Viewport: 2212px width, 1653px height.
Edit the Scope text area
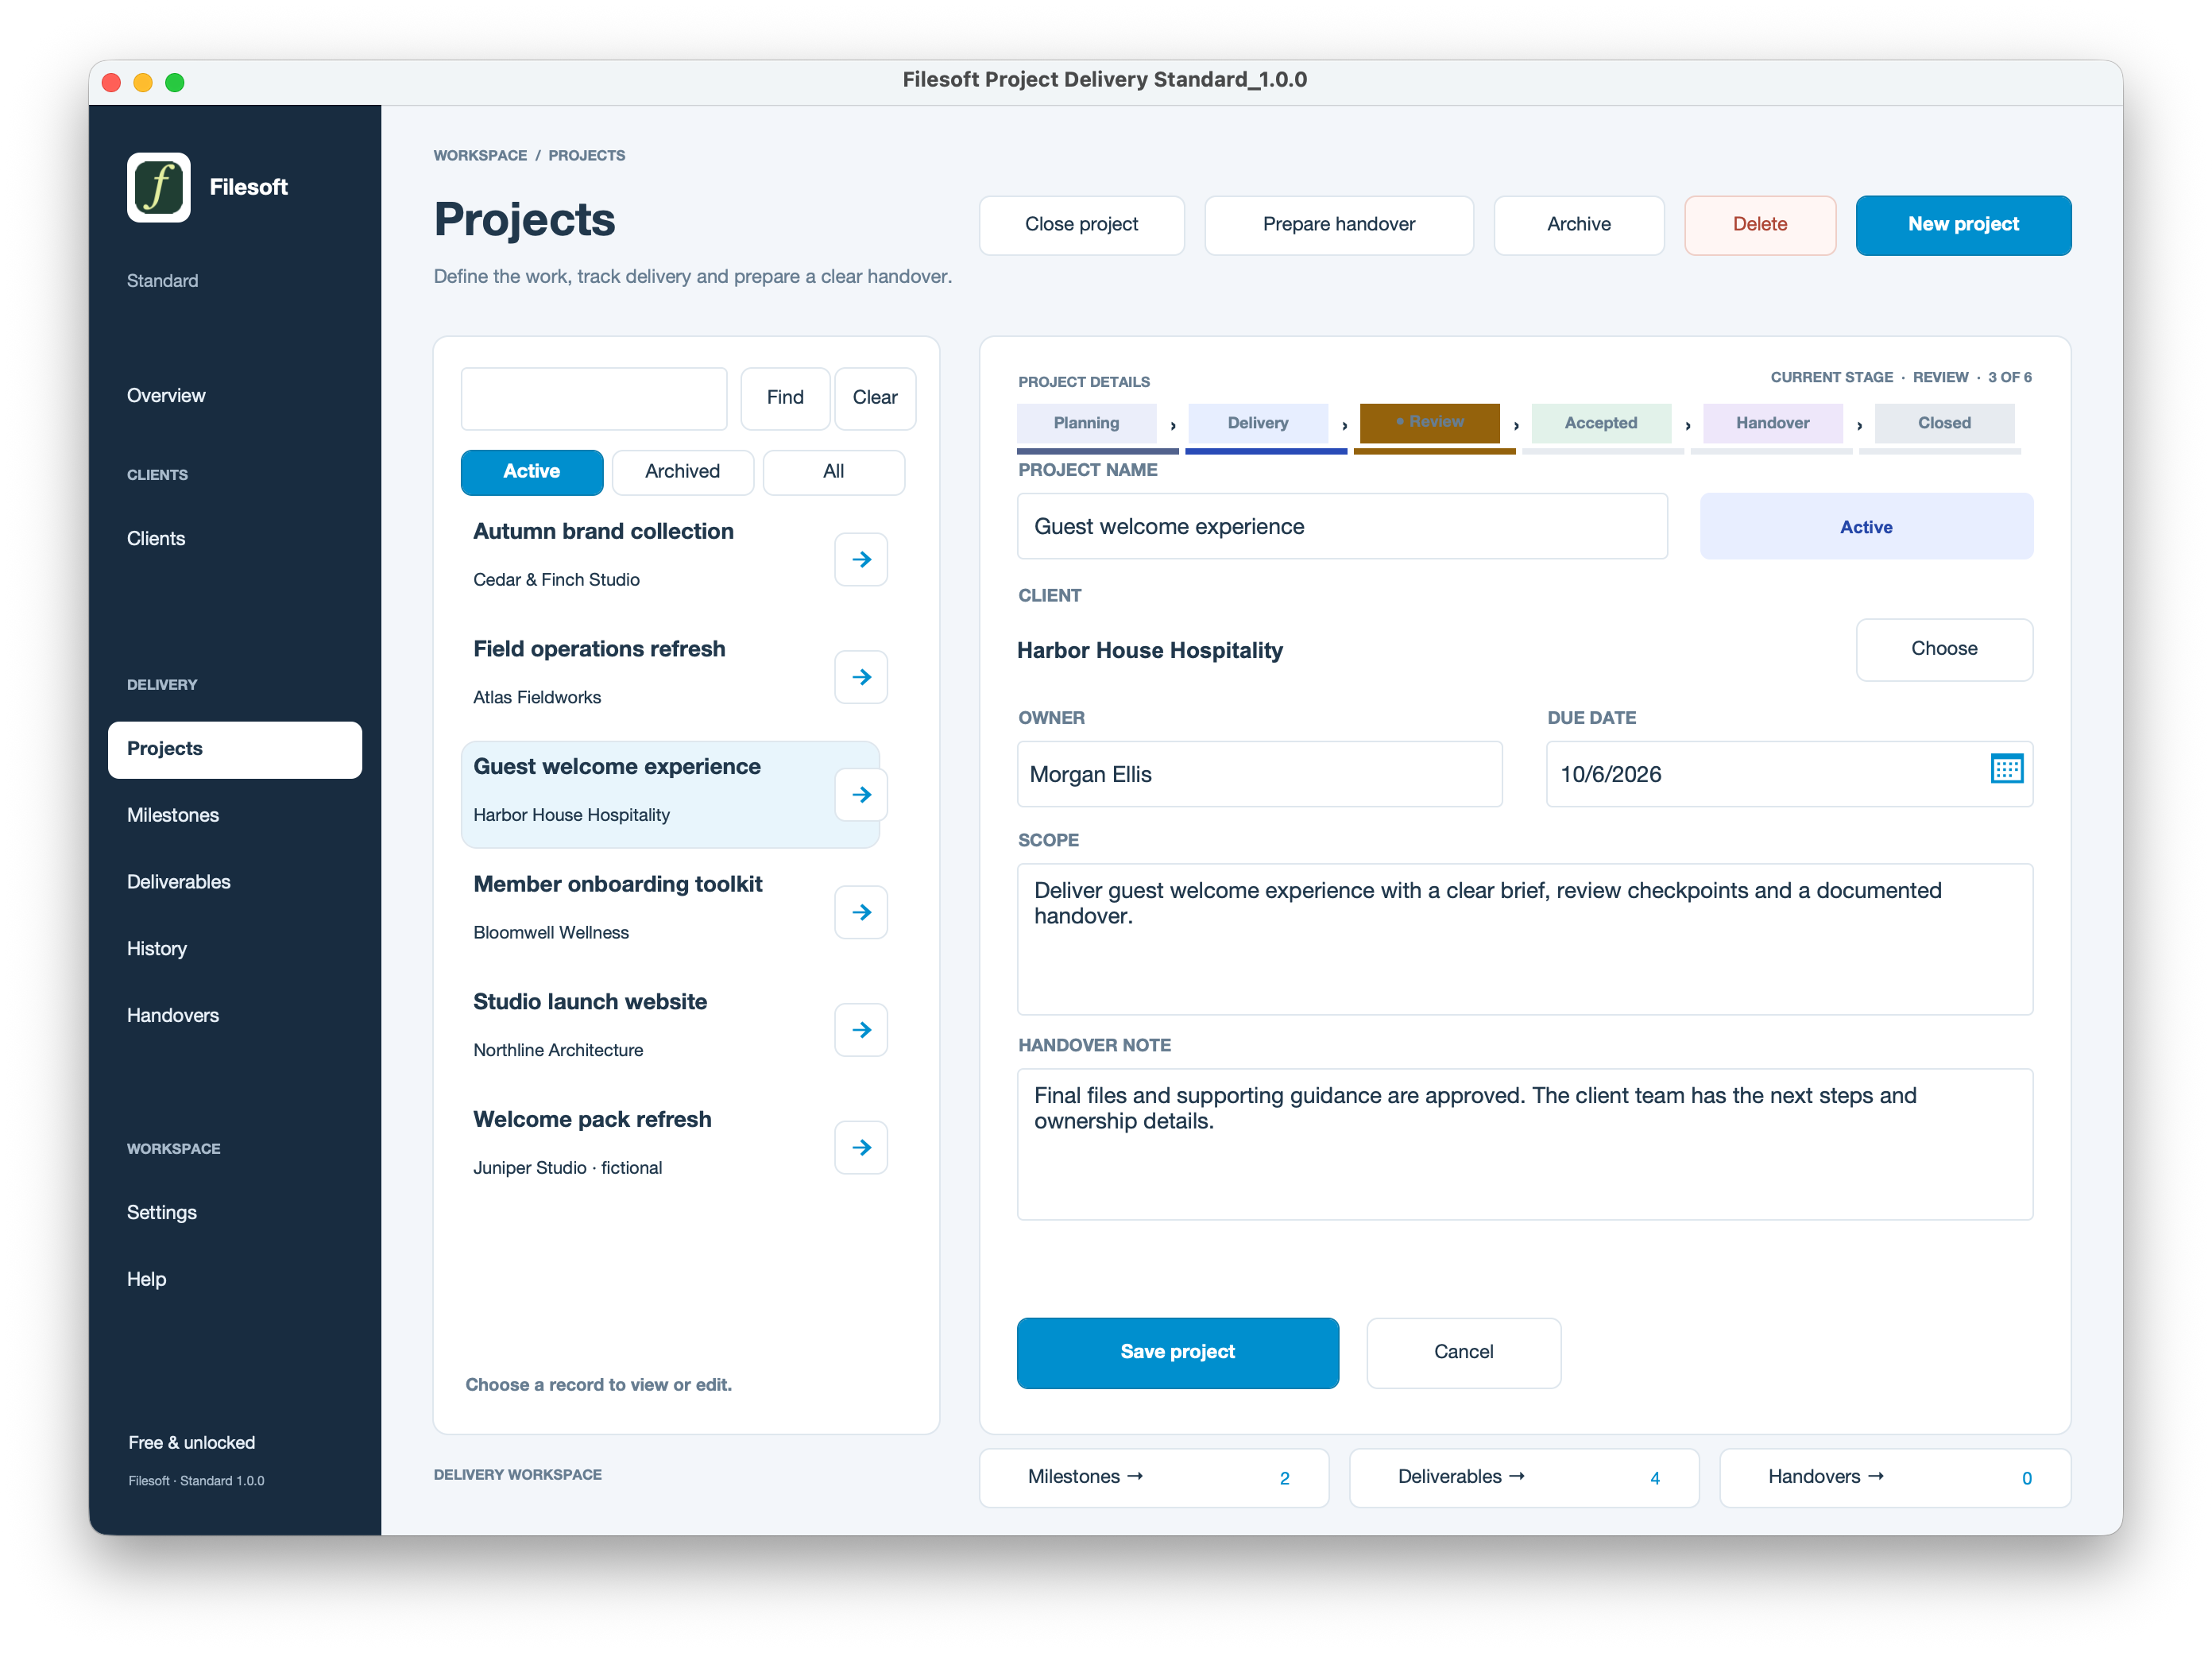(1524, 939)
